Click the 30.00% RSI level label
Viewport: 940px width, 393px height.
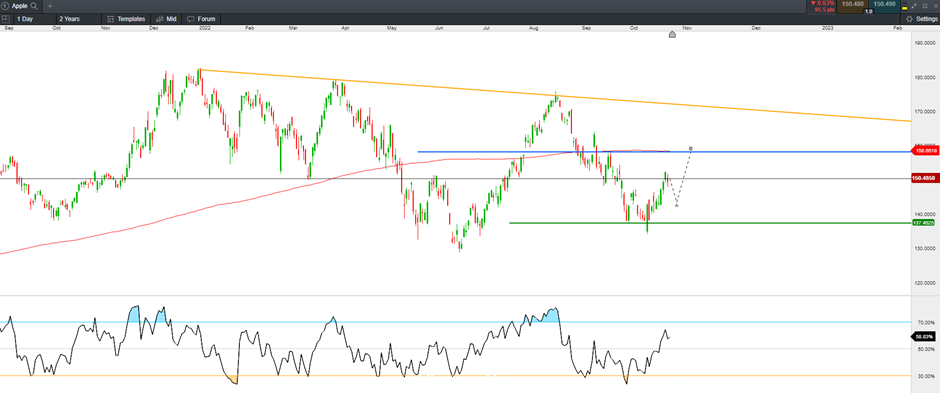[926, 376]
